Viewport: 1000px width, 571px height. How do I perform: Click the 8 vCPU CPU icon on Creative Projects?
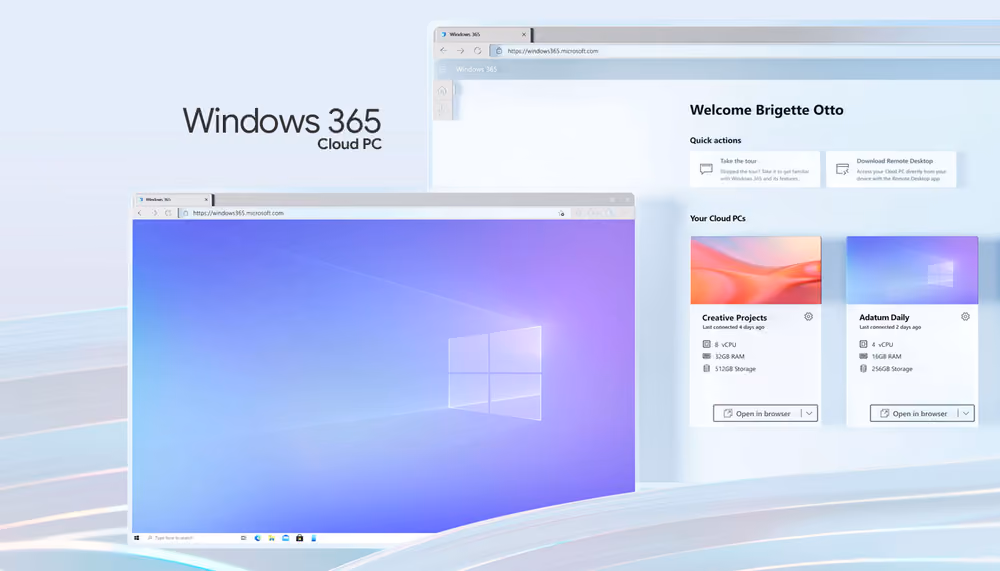pyautogui.click(x=706, y=344)
